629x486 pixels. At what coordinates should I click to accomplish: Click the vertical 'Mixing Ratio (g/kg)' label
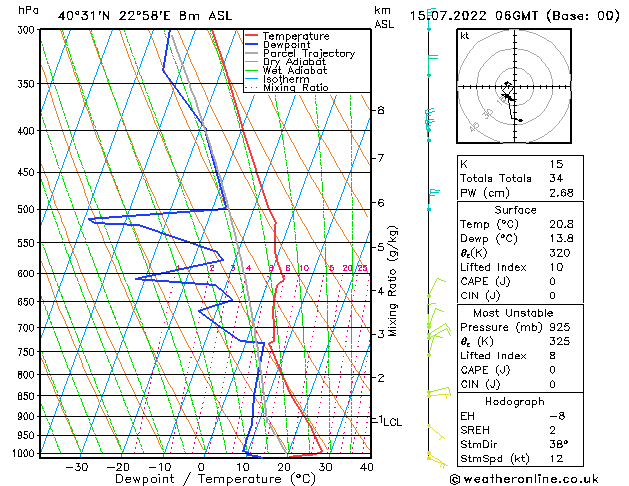point(392,281)
